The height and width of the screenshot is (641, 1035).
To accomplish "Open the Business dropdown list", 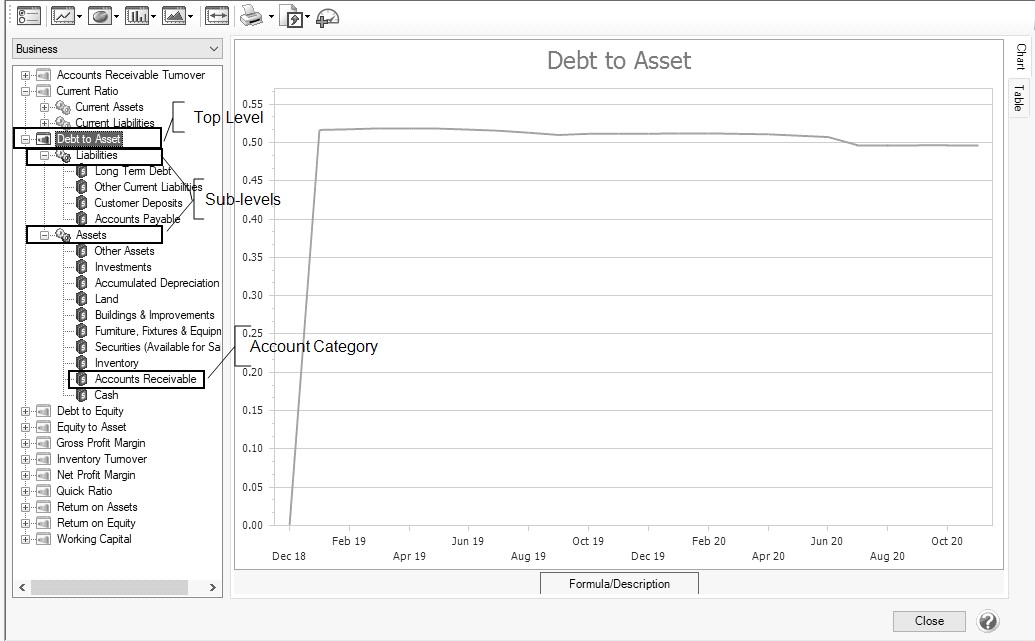I will point(117,49).
